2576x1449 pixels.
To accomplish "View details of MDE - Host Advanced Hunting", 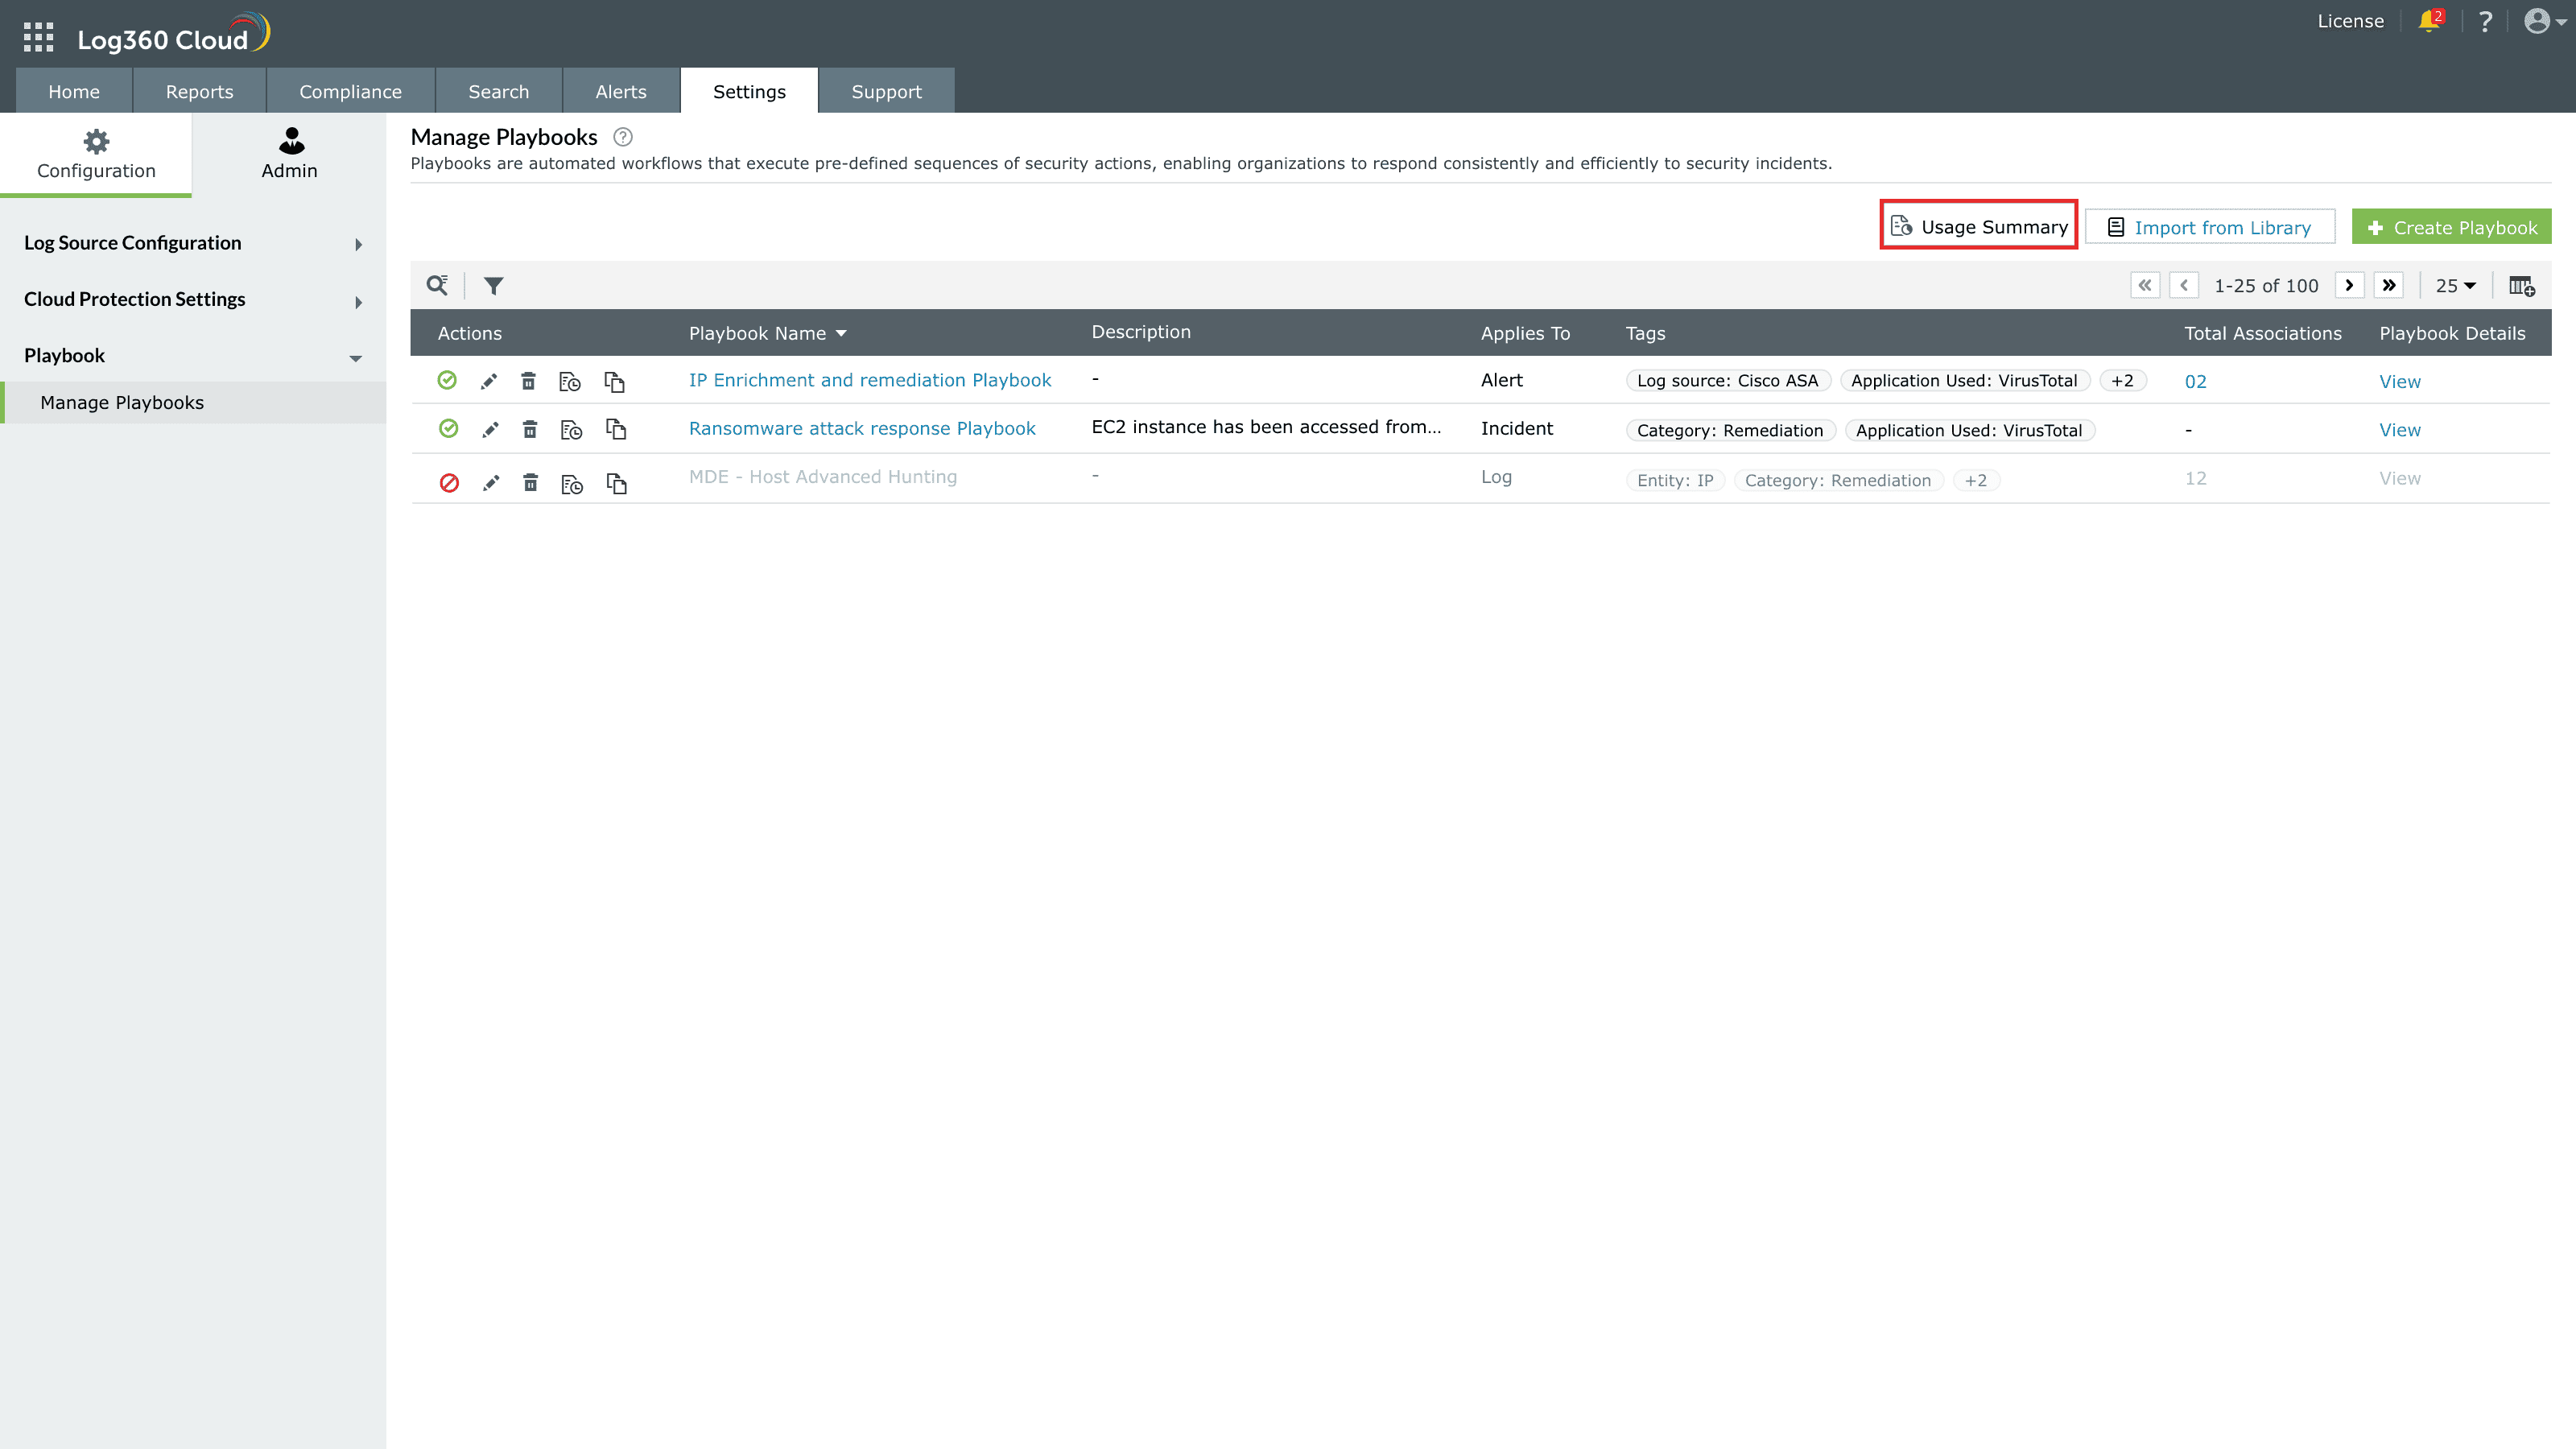I will [x=2400, y=479].
